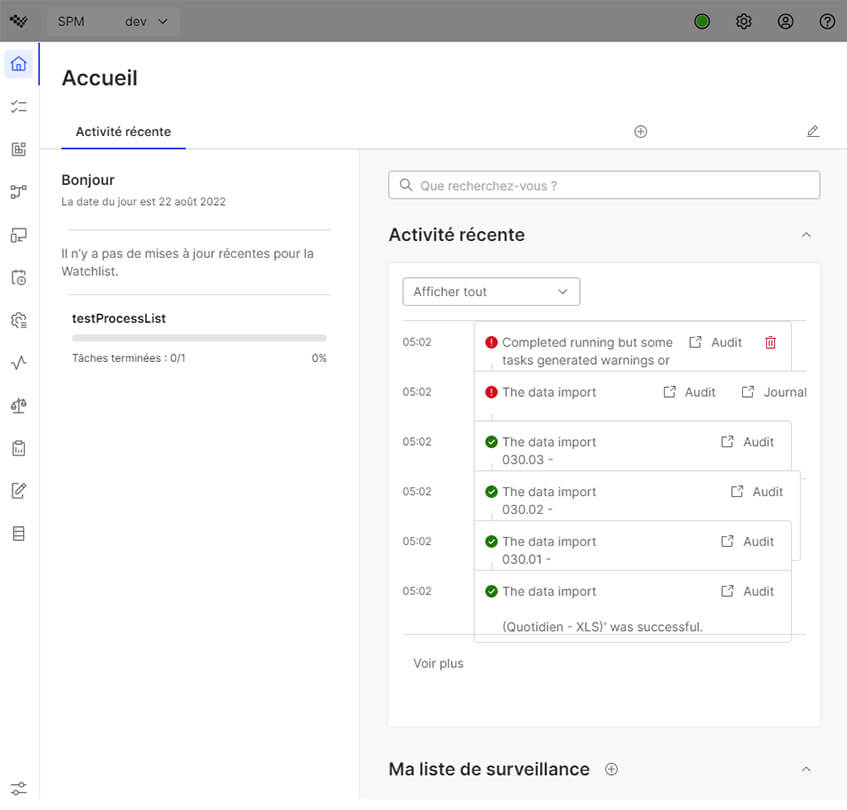Collapse the 'Ma liste de surveillance' section
The width and height of the screenshot is (847, 810).
tap(806, 769)
